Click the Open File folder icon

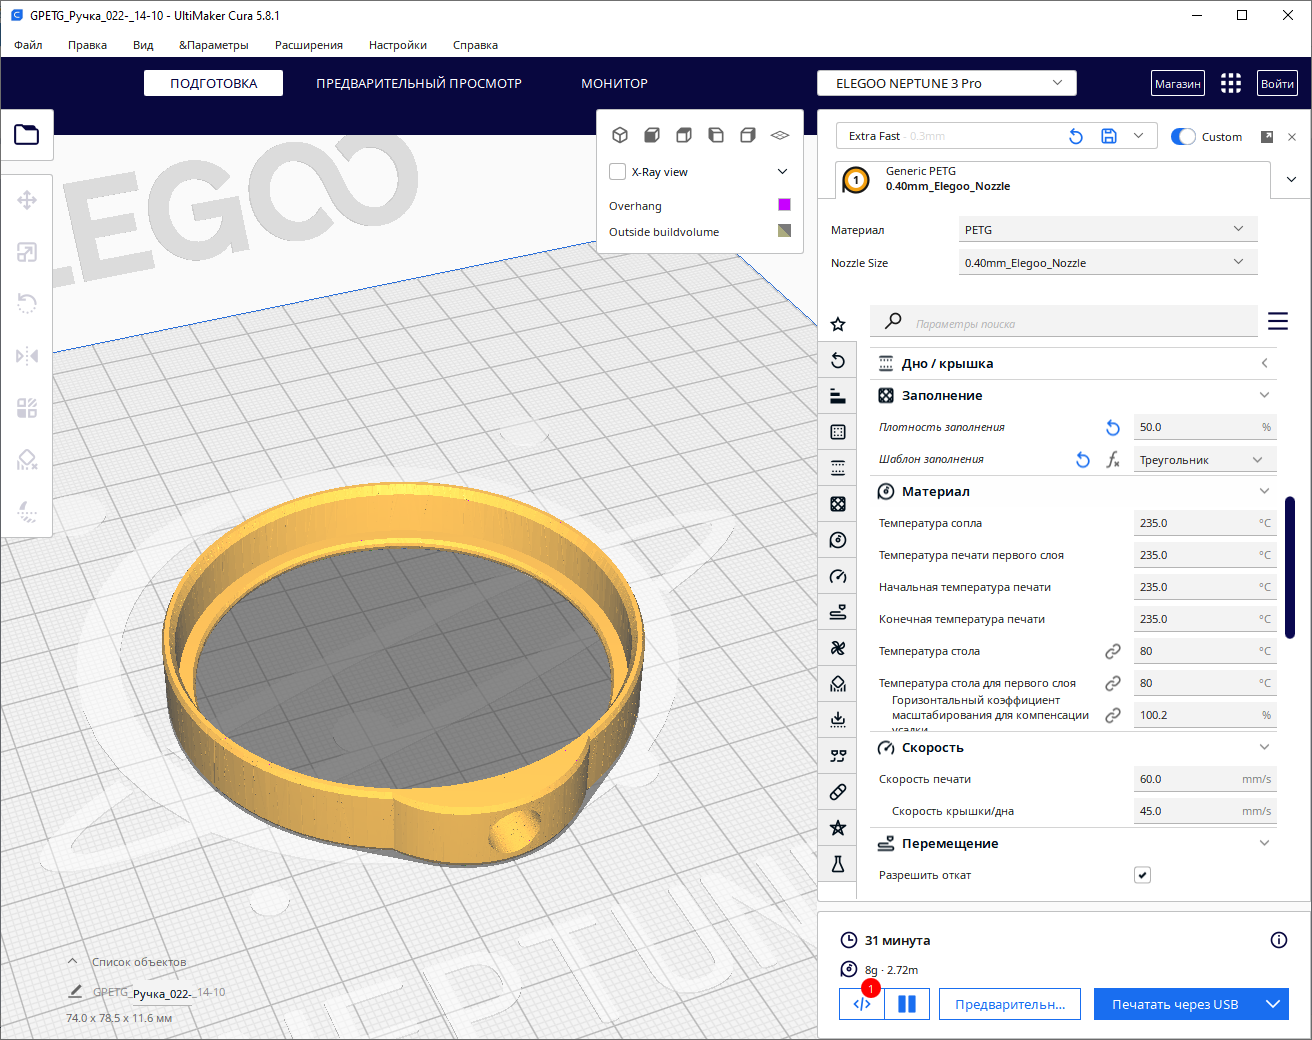click(27, 134)
